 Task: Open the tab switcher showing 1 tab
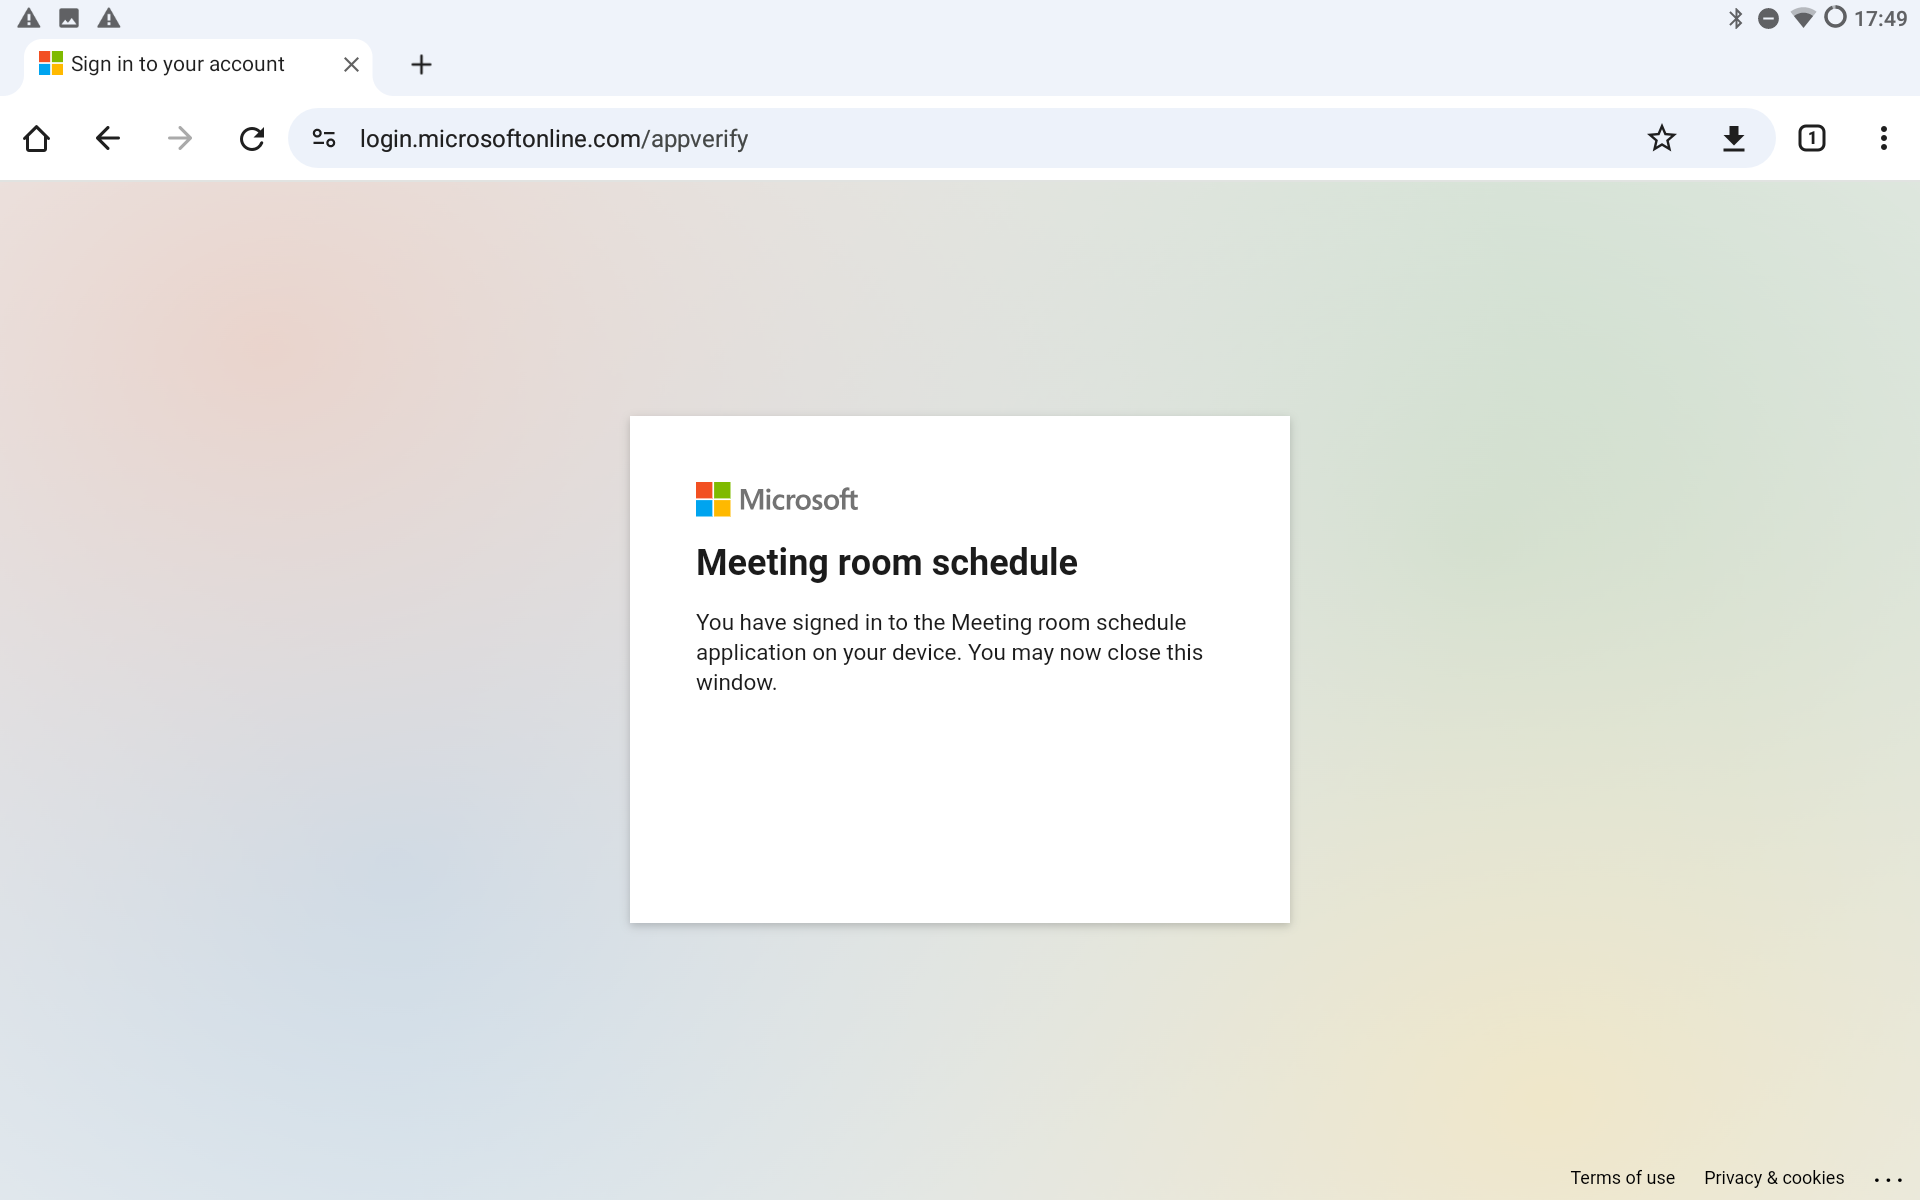pyautogui.click(x=1812, y=138)
